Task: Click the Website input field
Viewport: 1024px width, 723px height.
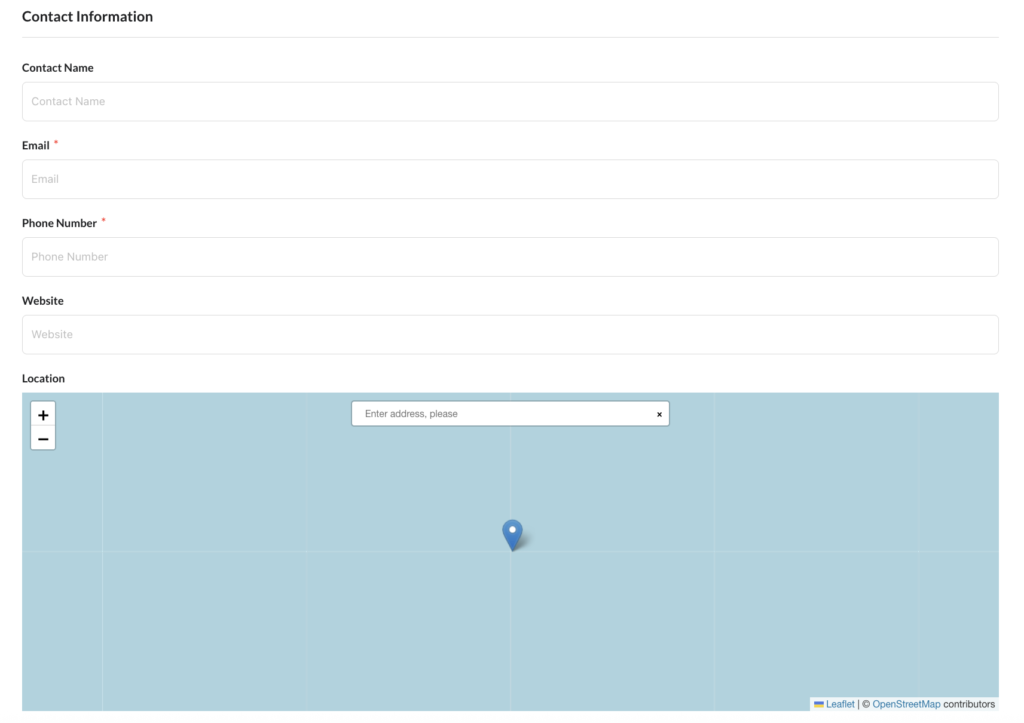Action: click(x=510, y=335)
